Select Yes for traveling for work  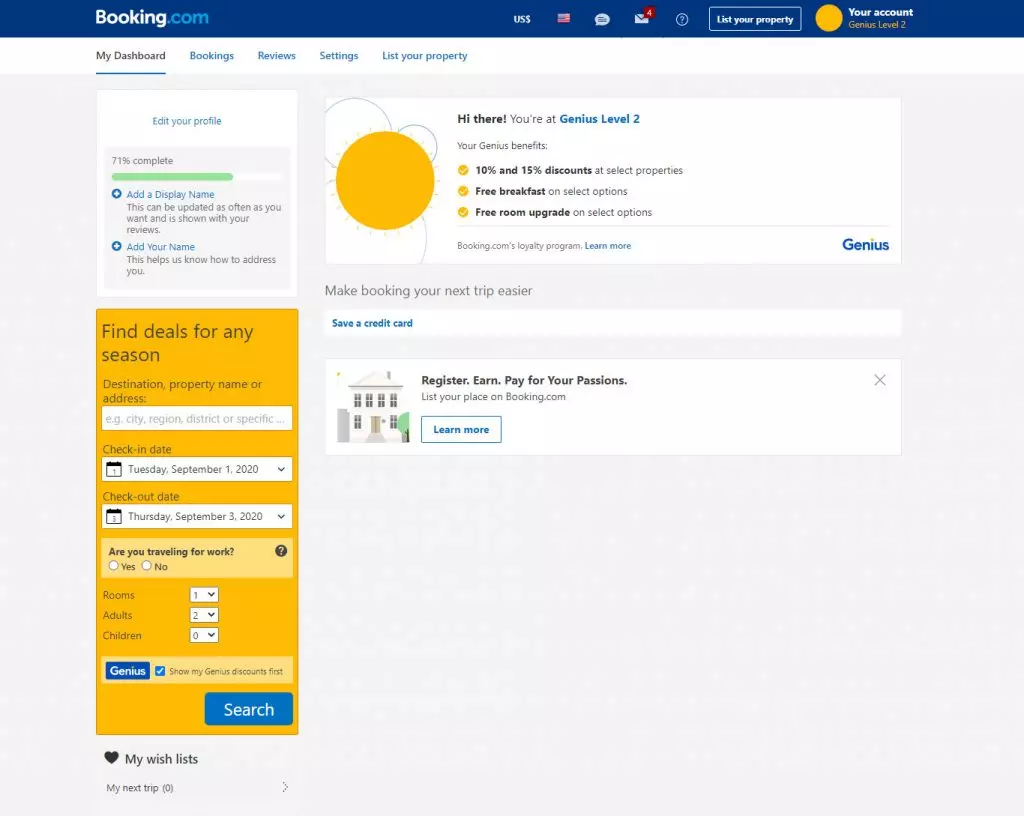(114, 565)
